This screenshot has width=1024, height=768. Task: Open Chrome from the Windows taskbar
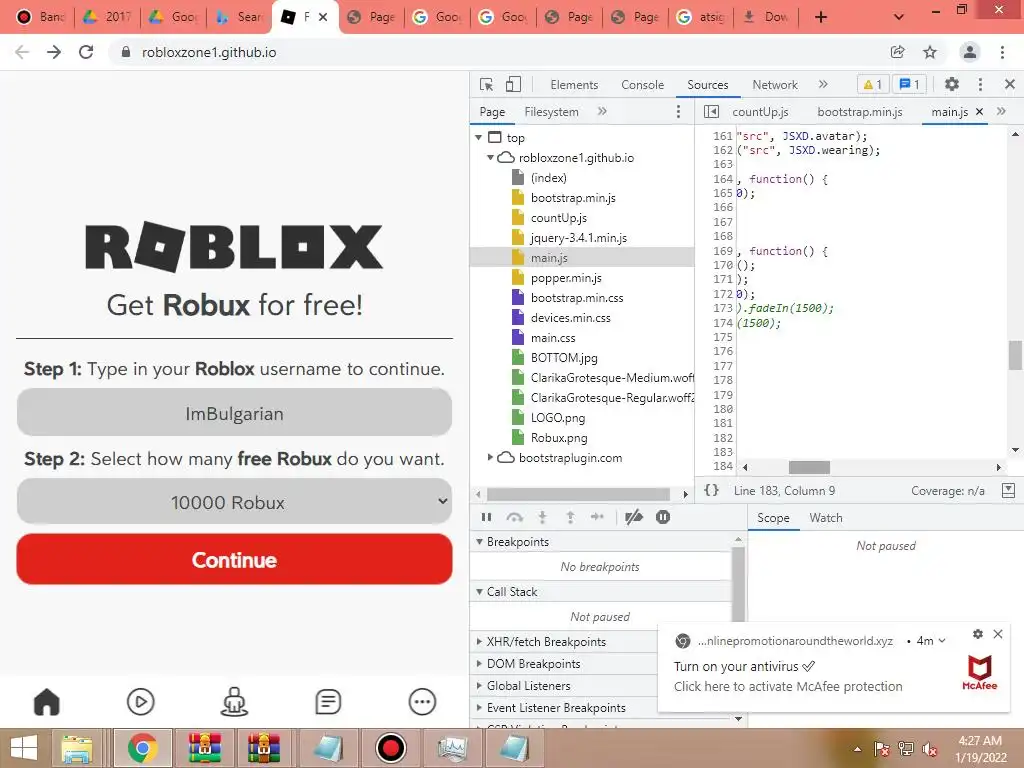coord(142,748)
